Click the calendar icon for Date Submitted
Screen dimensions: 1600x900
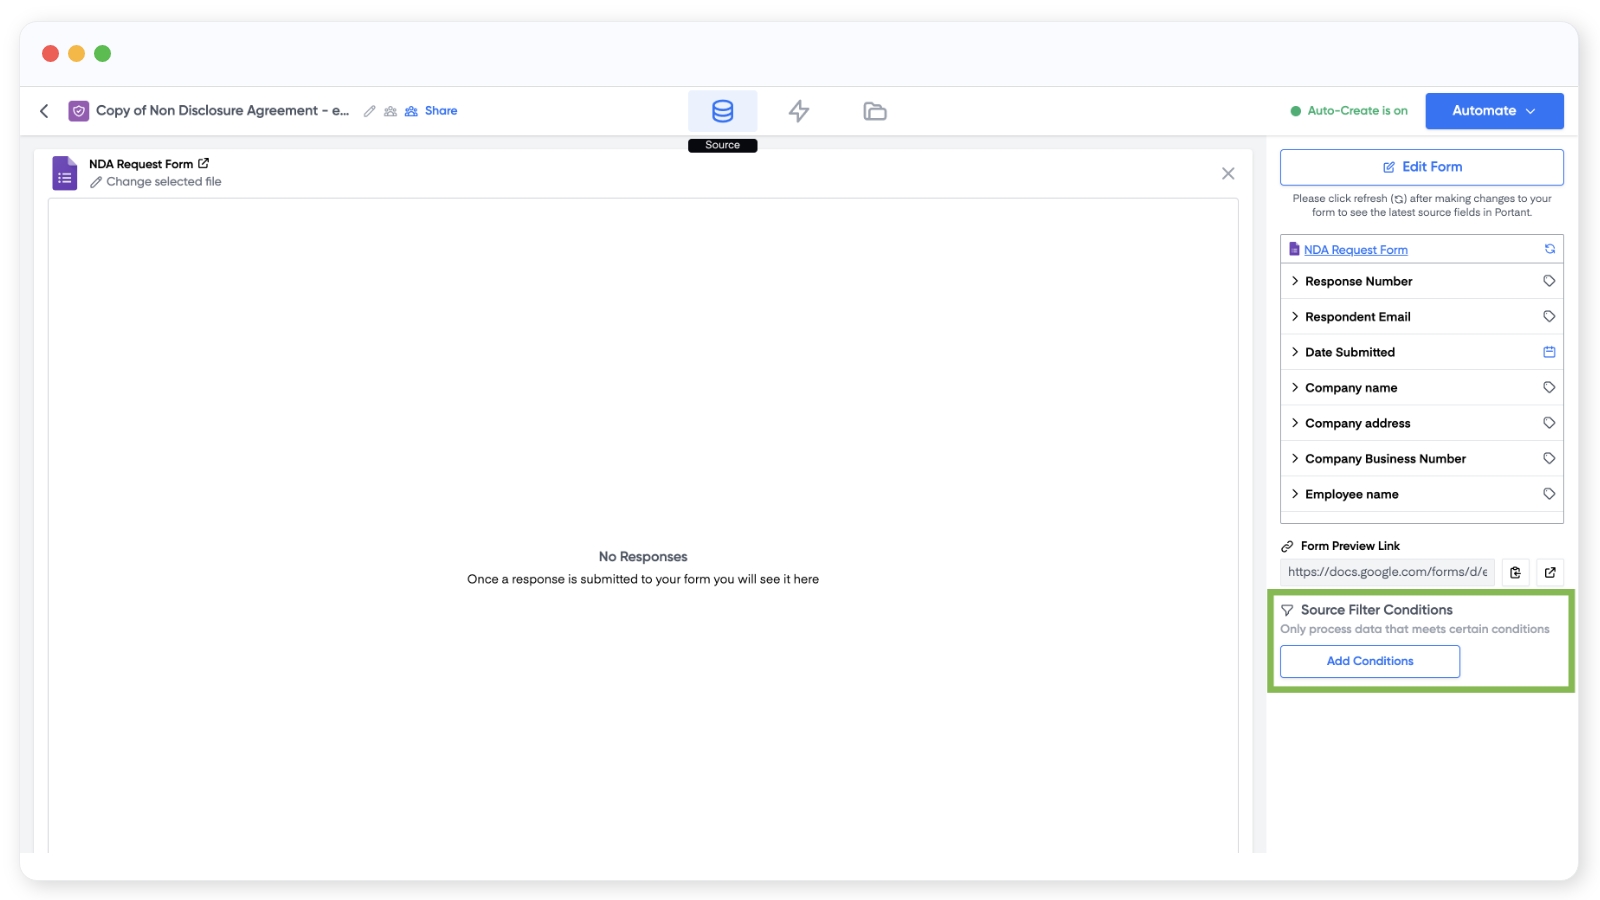click(1549, 352)
